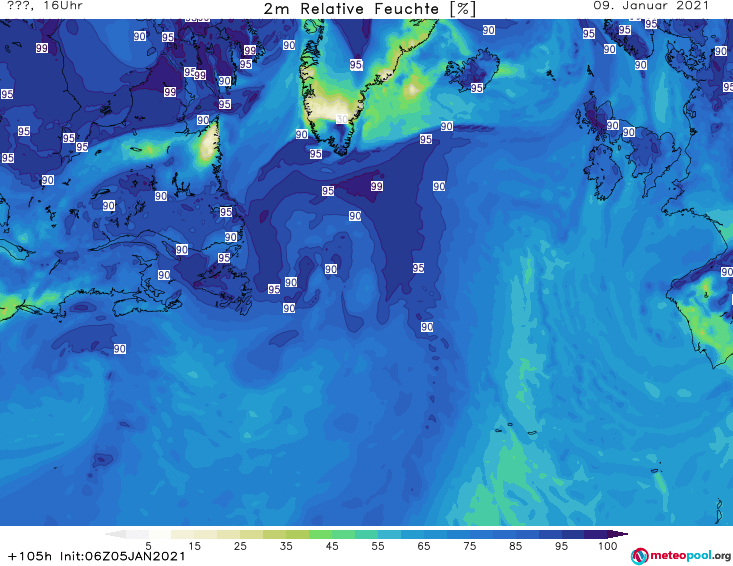Select the title '2m Relative Feuchte [%]'
The image size is (733, 566).
(369, 9)
